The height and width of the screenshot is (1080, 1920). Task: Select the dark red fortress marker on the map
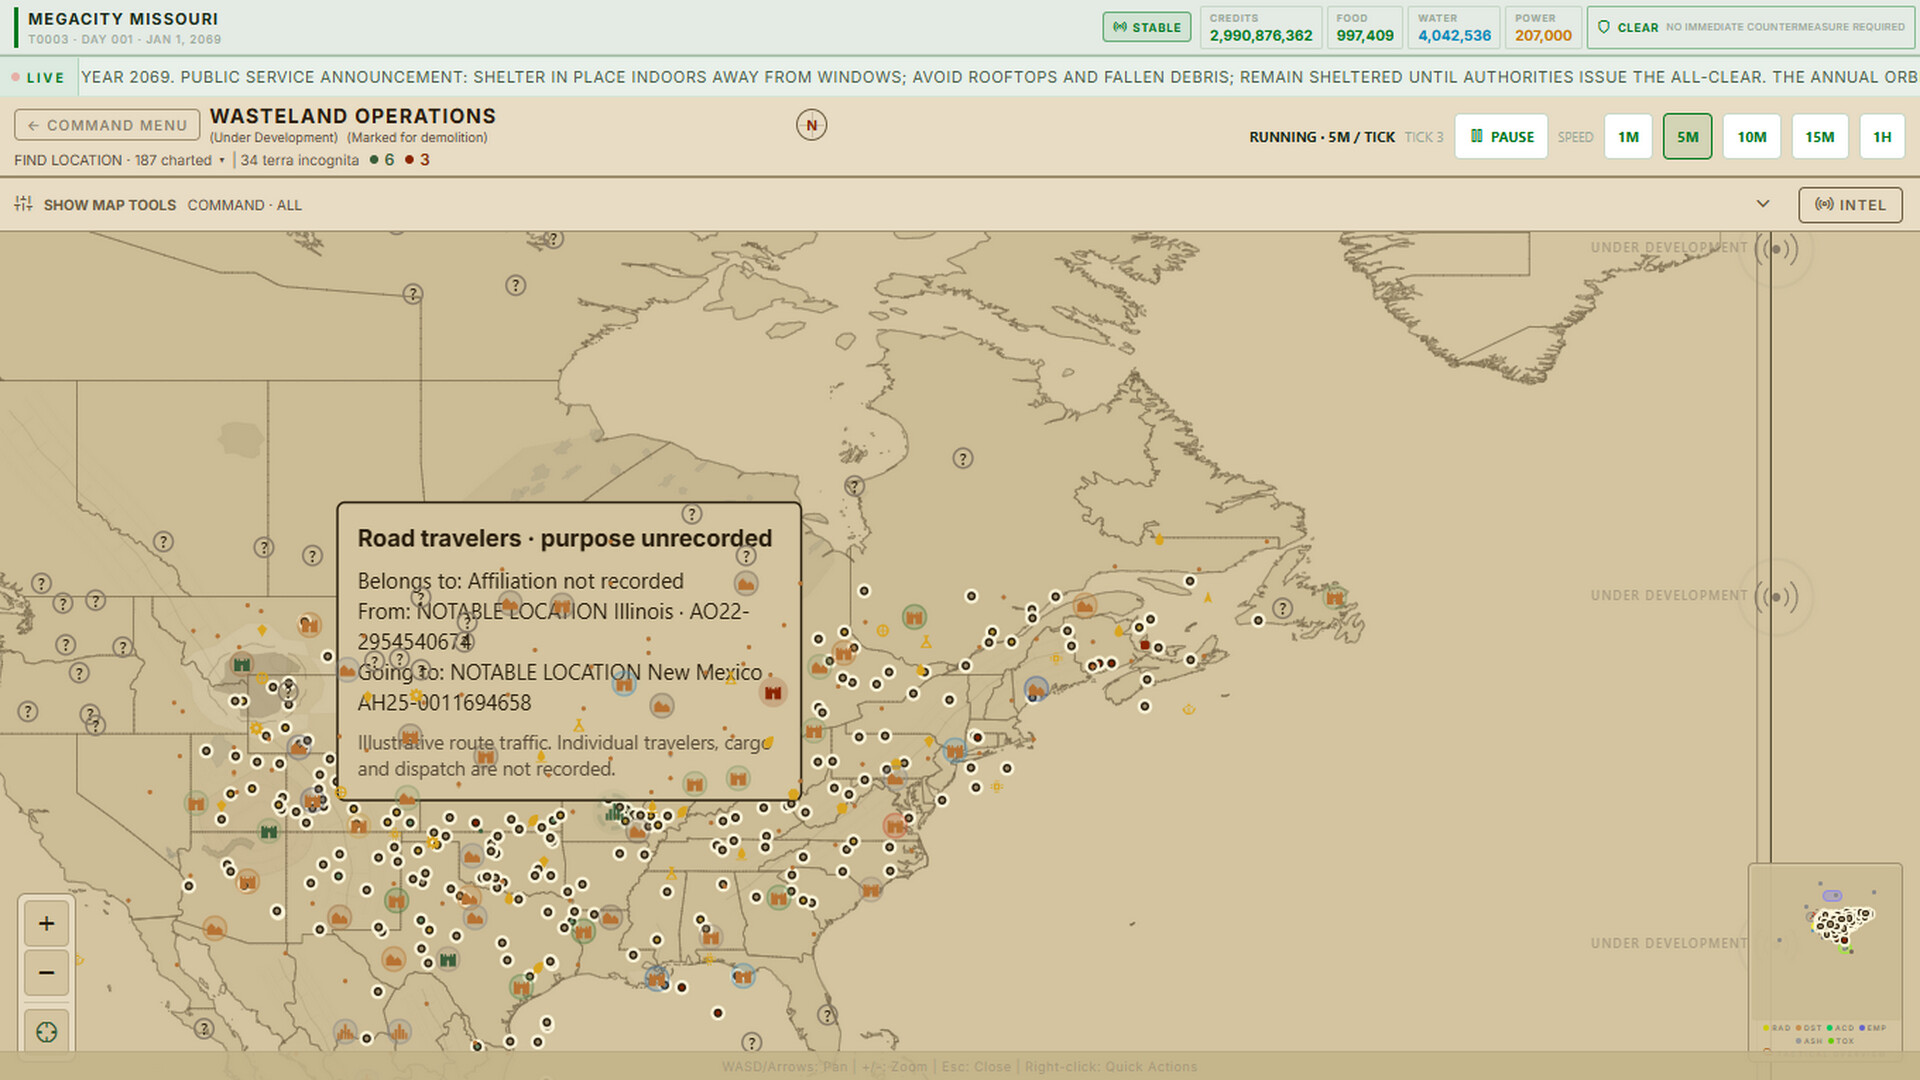click(x=773, y=692)
